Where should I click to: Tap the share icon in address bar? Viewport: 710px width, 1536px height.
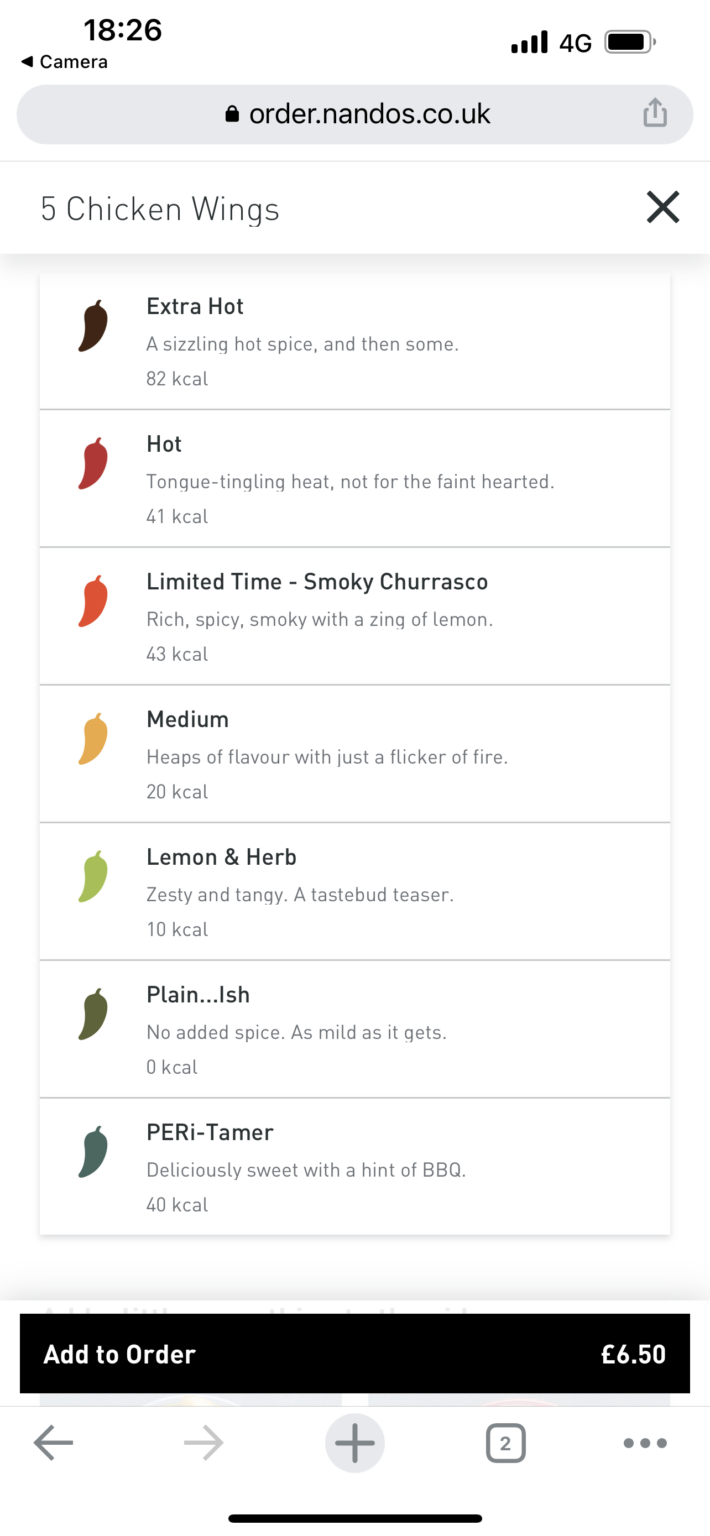(x=655, y=113)
